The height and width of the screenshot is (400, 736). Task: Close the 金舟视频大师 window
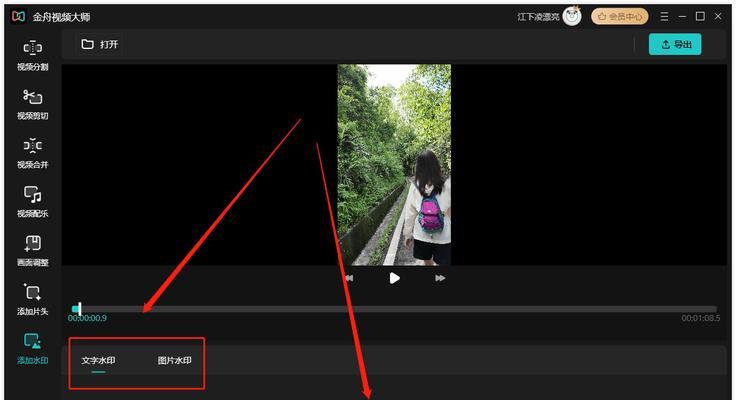(718, 16)
